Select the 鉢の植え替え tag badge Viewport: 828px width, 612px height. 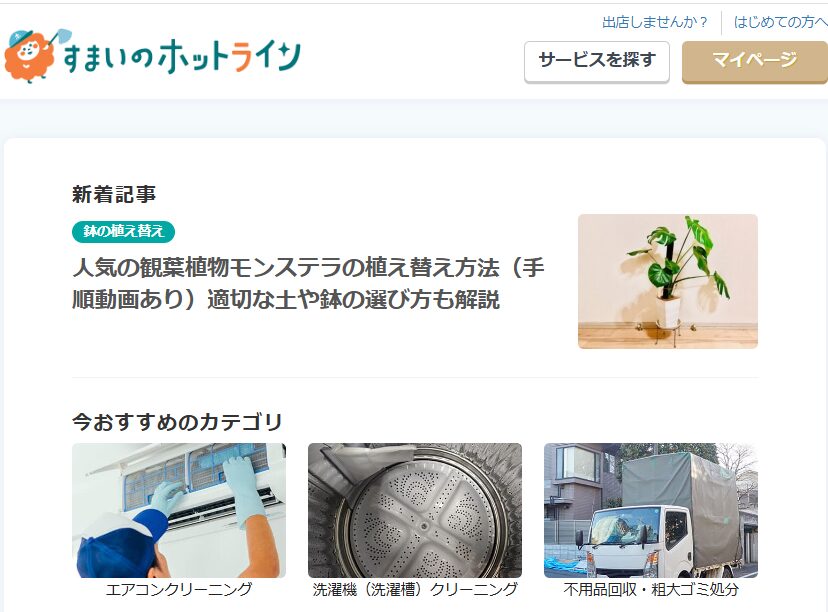pos(124,231)
